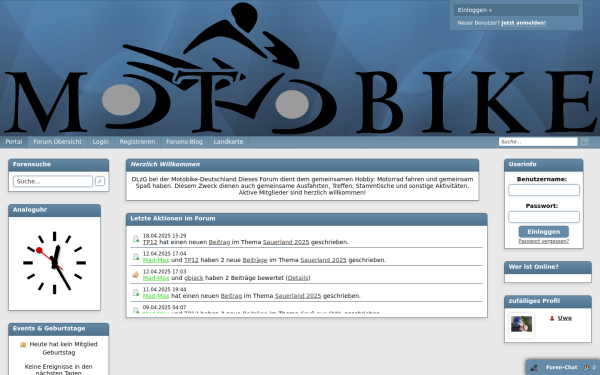
Task: Click the Analoguhr panel header
Action: tap(54, 210)
